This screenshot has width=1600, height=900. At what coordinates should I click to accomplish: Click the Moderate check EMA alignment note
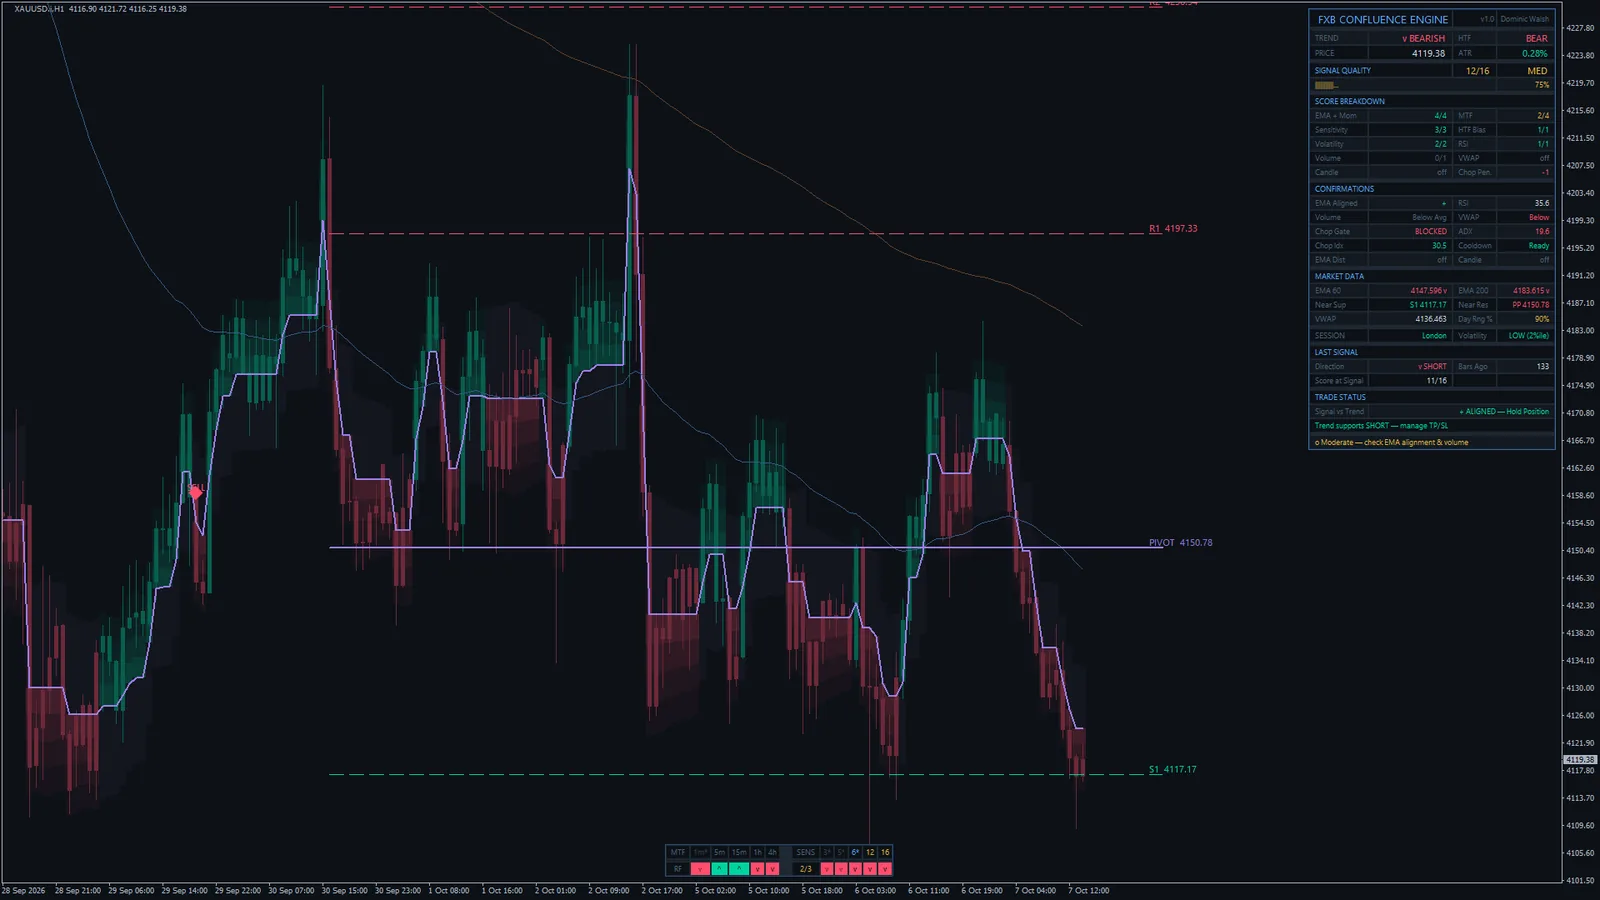point(1391,442)
